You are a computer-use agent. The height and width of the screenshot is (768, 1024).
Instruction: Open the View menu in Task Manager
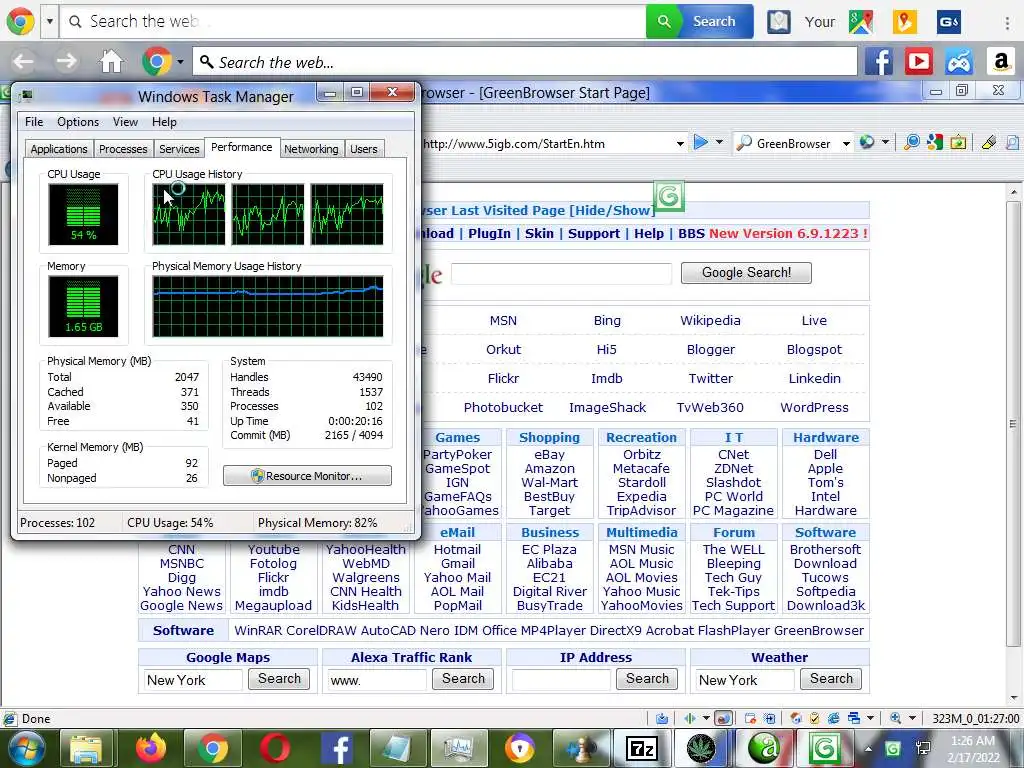coord(125,122)
